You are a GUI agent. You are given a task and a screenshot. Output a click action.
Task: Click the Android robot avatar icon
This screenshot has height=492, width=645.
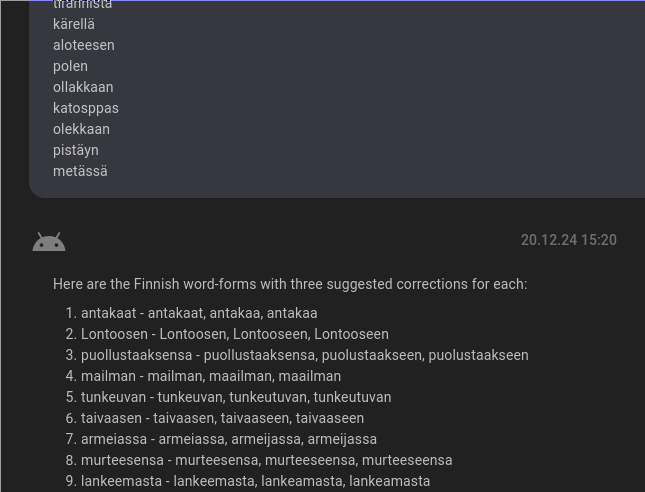(x=49, y=241)
